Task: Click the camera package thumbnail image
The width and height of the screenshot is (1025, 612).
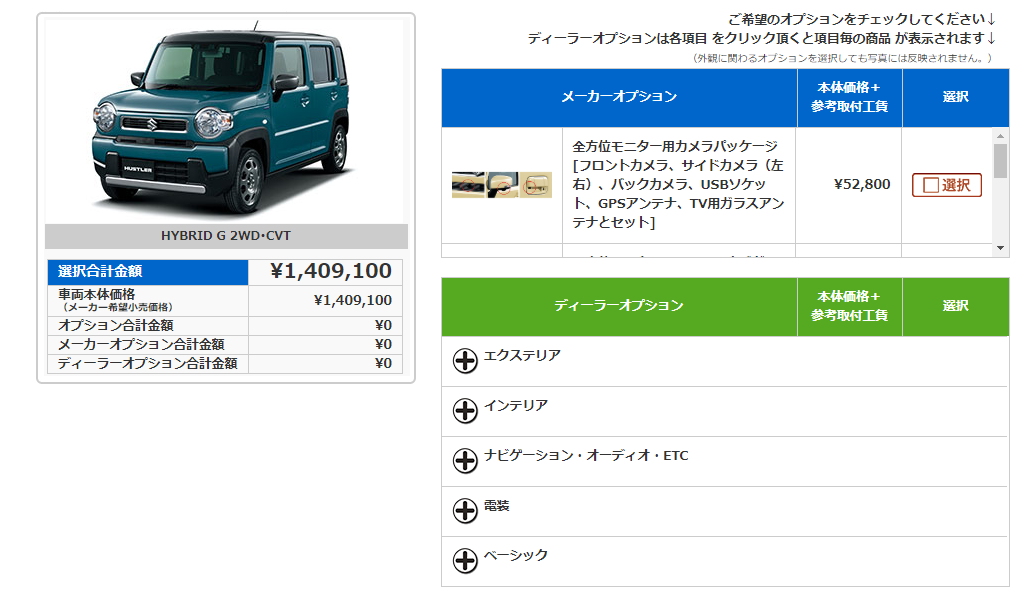Action: pyautogui.click(x=501, y=185)
